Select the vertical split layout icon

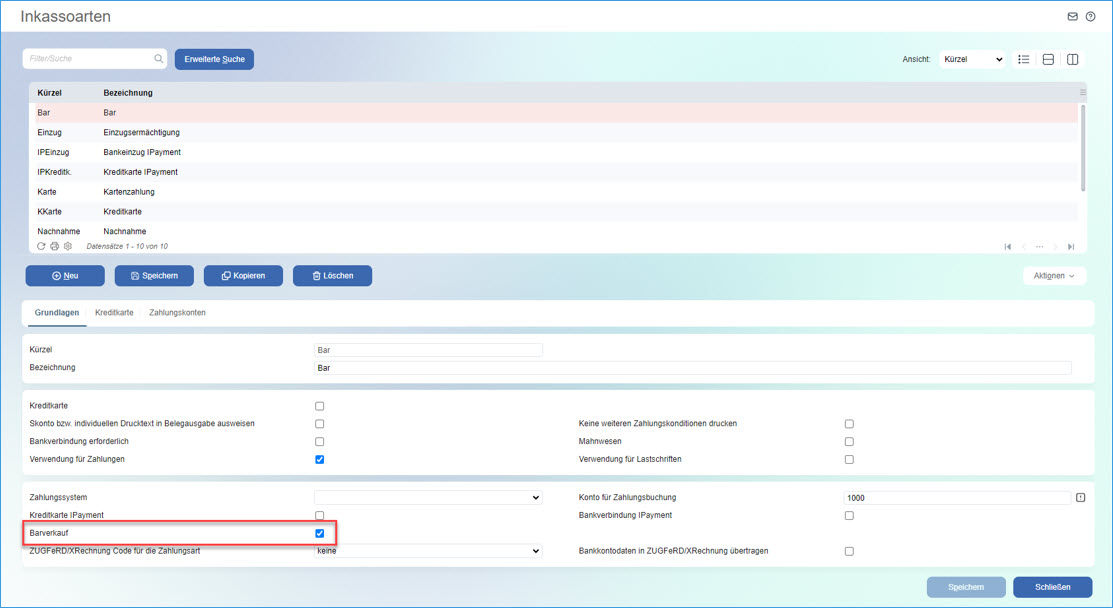coord(1071,59)
